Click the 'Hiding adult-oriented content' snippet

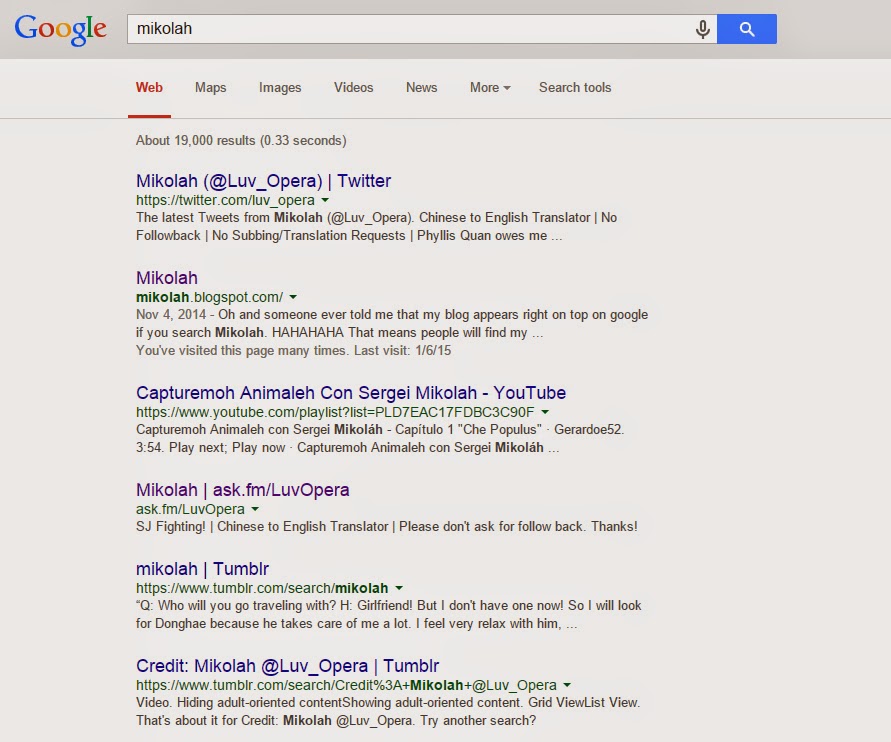point(388,711)
